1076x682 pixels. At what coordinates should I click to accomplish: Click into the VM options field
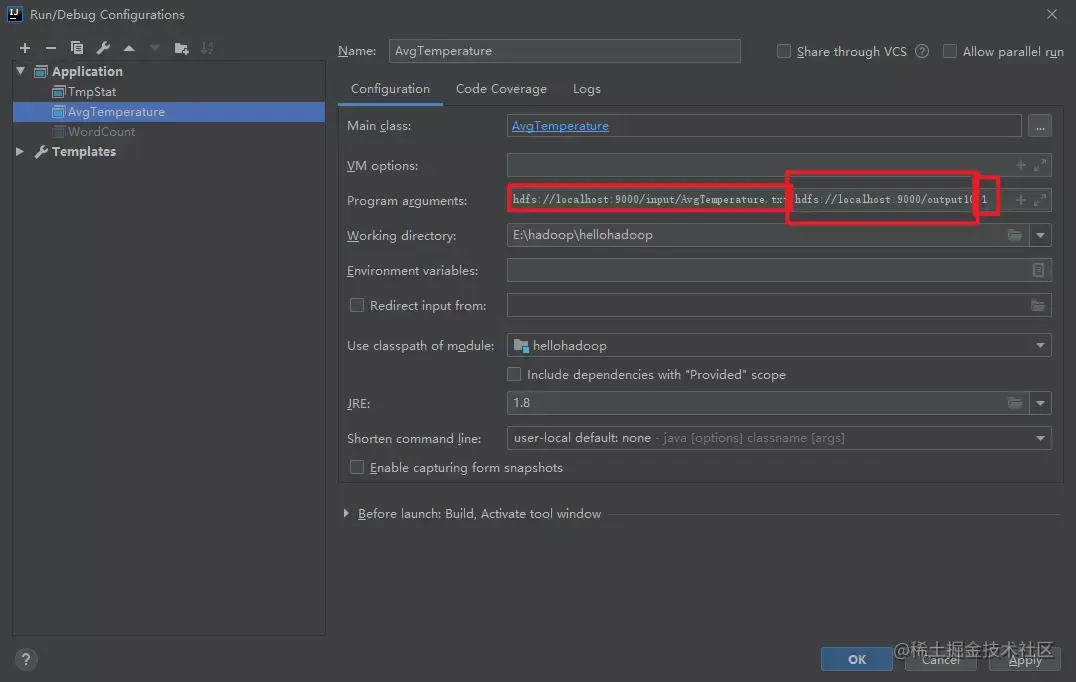tap(760, 166)
